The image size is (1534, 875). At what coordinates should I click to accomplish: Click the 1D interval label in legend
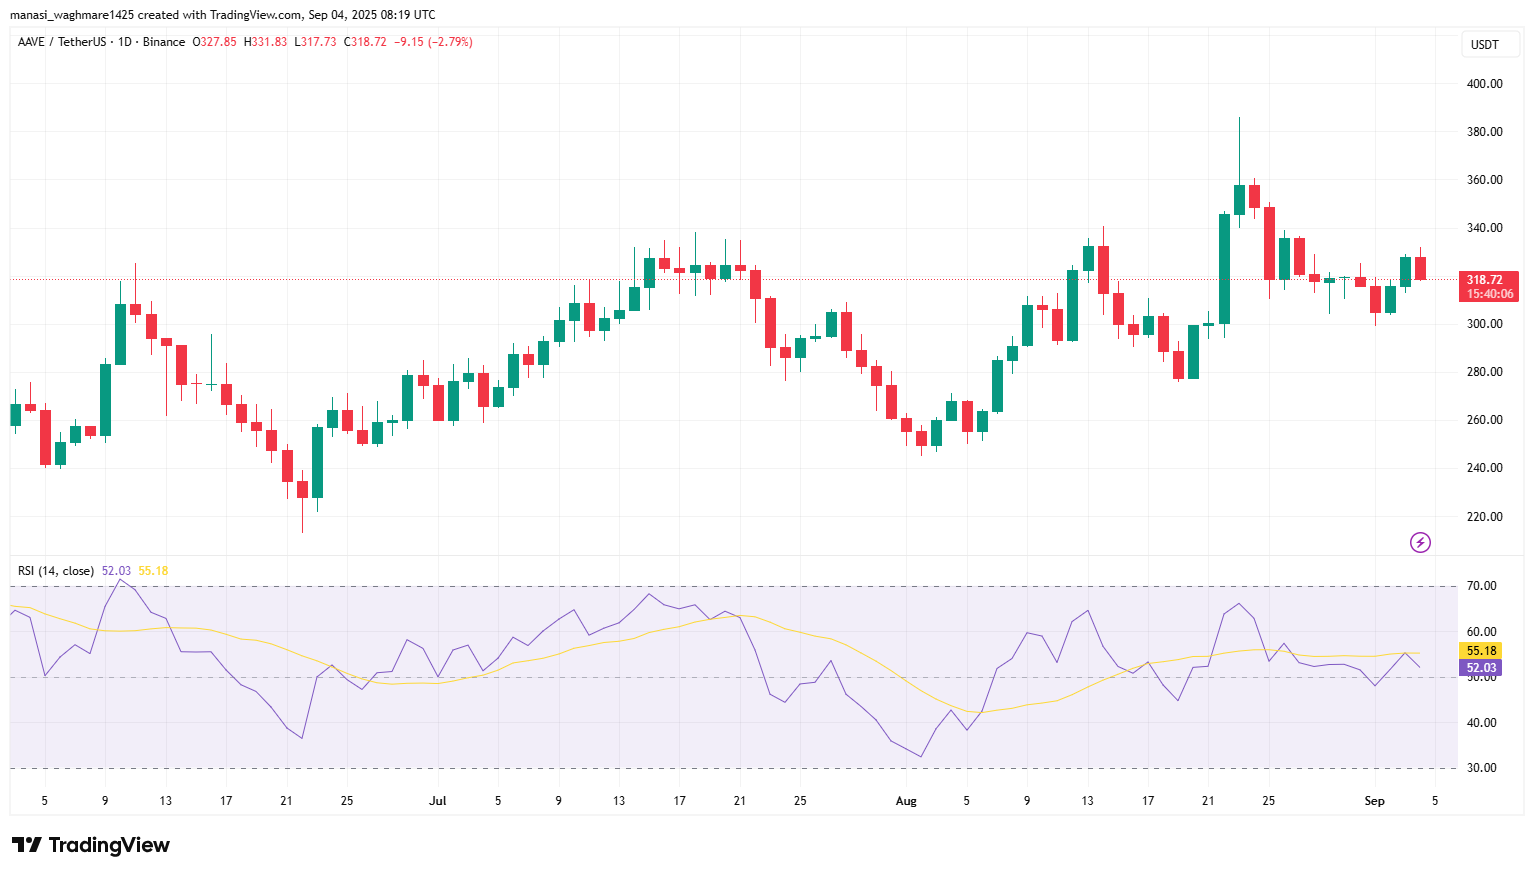coord(125,42)
